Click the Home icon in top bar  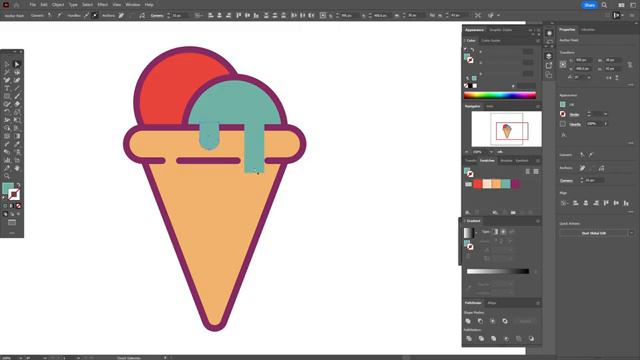(17, 5)
